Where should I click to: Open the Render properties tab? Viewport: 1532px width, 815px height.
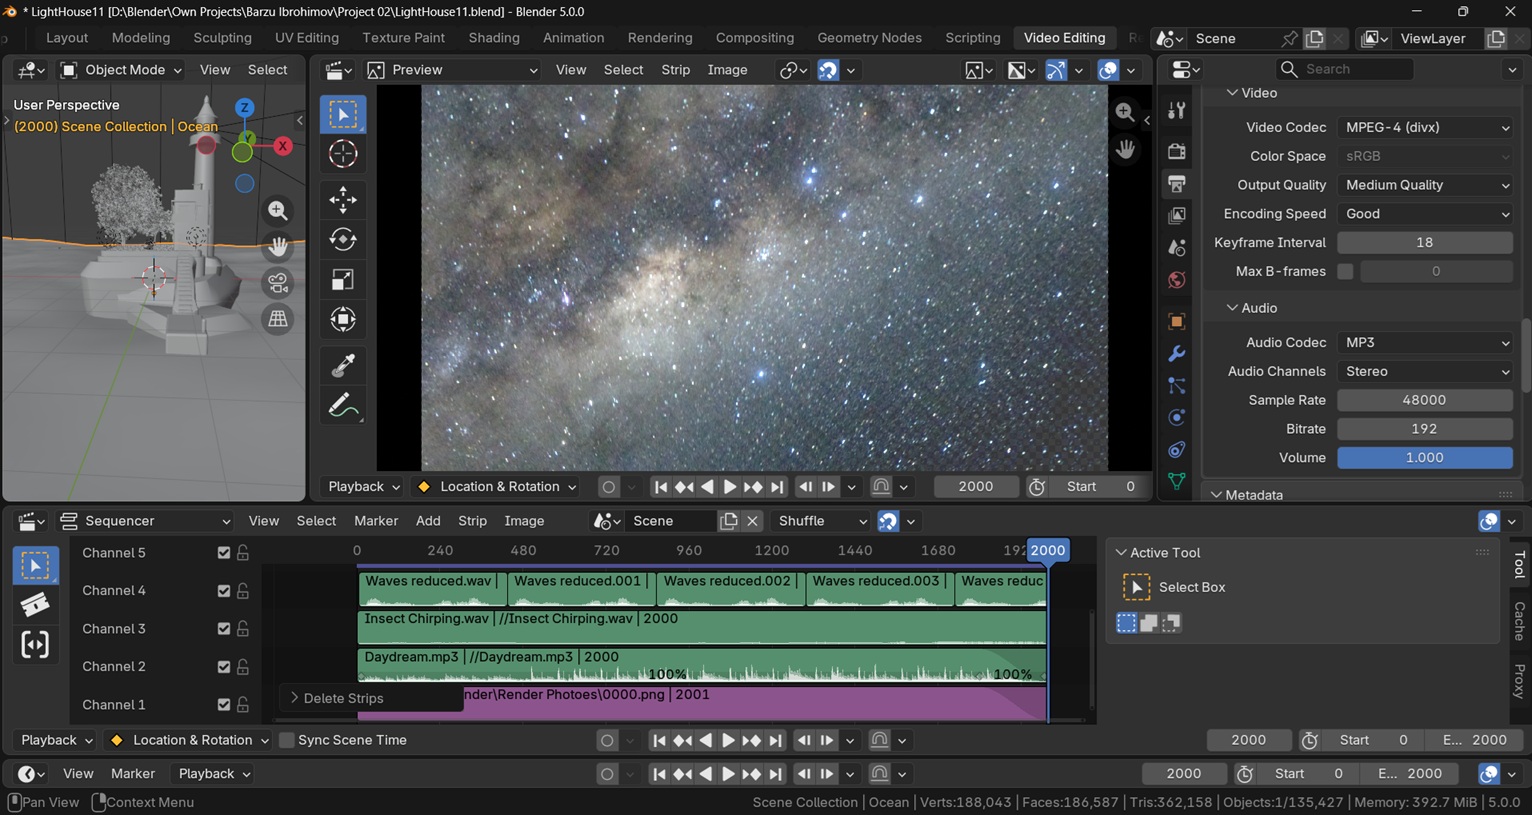pyautogui.click(x=1177, y=151)
